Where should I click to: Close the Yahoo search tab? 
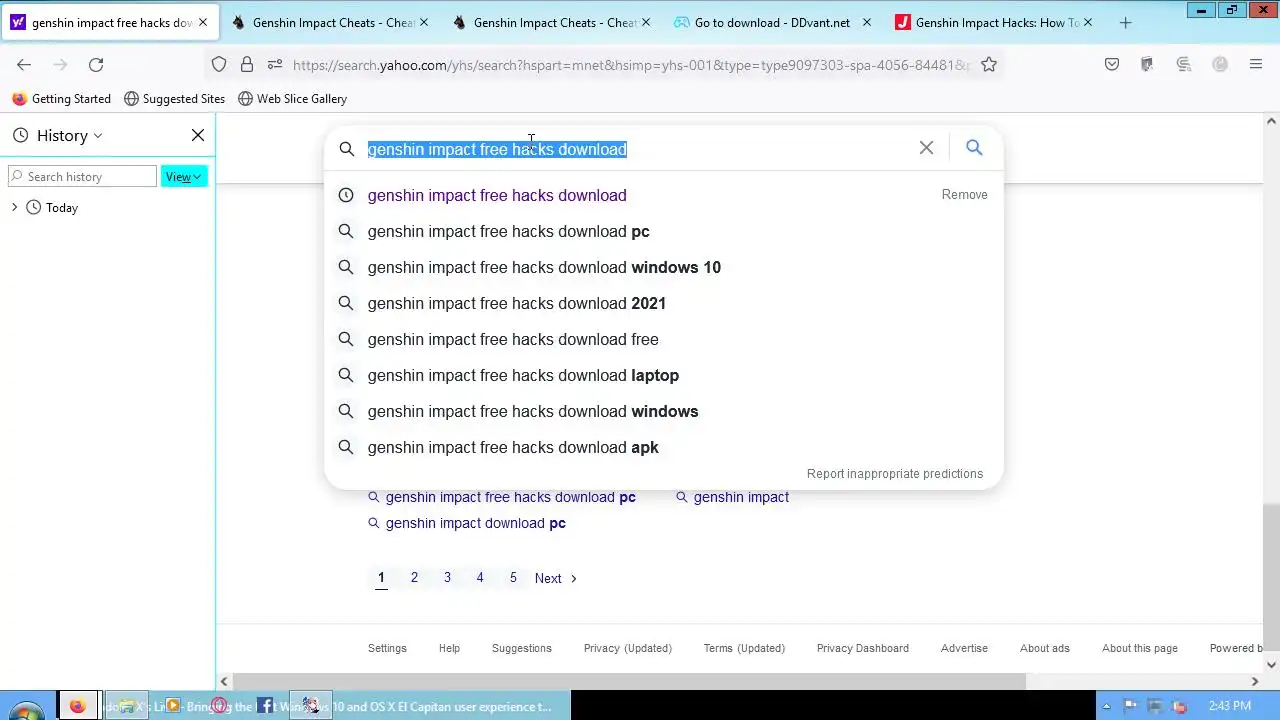[203, 22]
